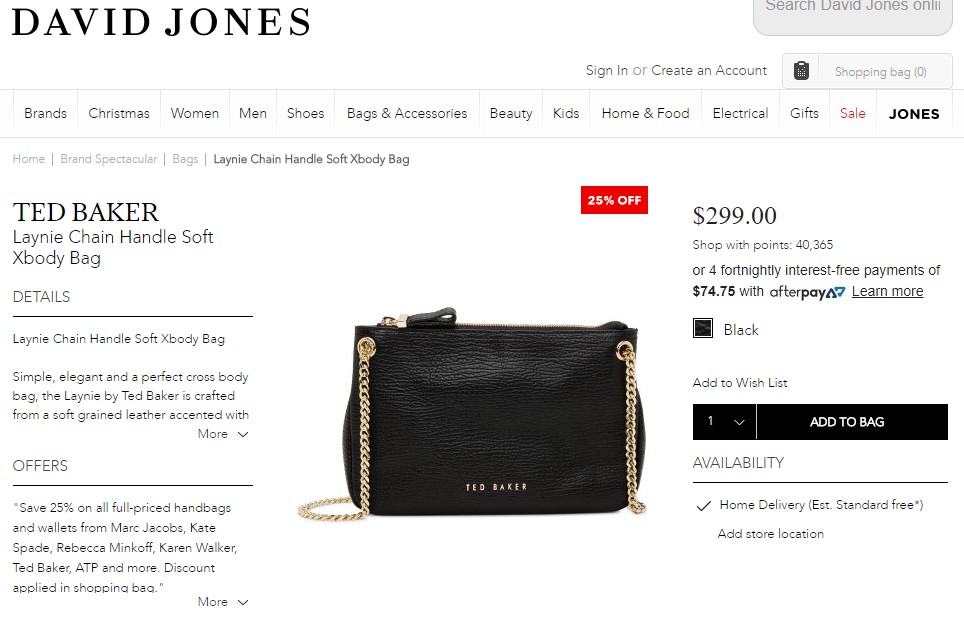Open the quantity dropdown
The height and width of the screenshot is (629, 964).
tap(724, 422)
